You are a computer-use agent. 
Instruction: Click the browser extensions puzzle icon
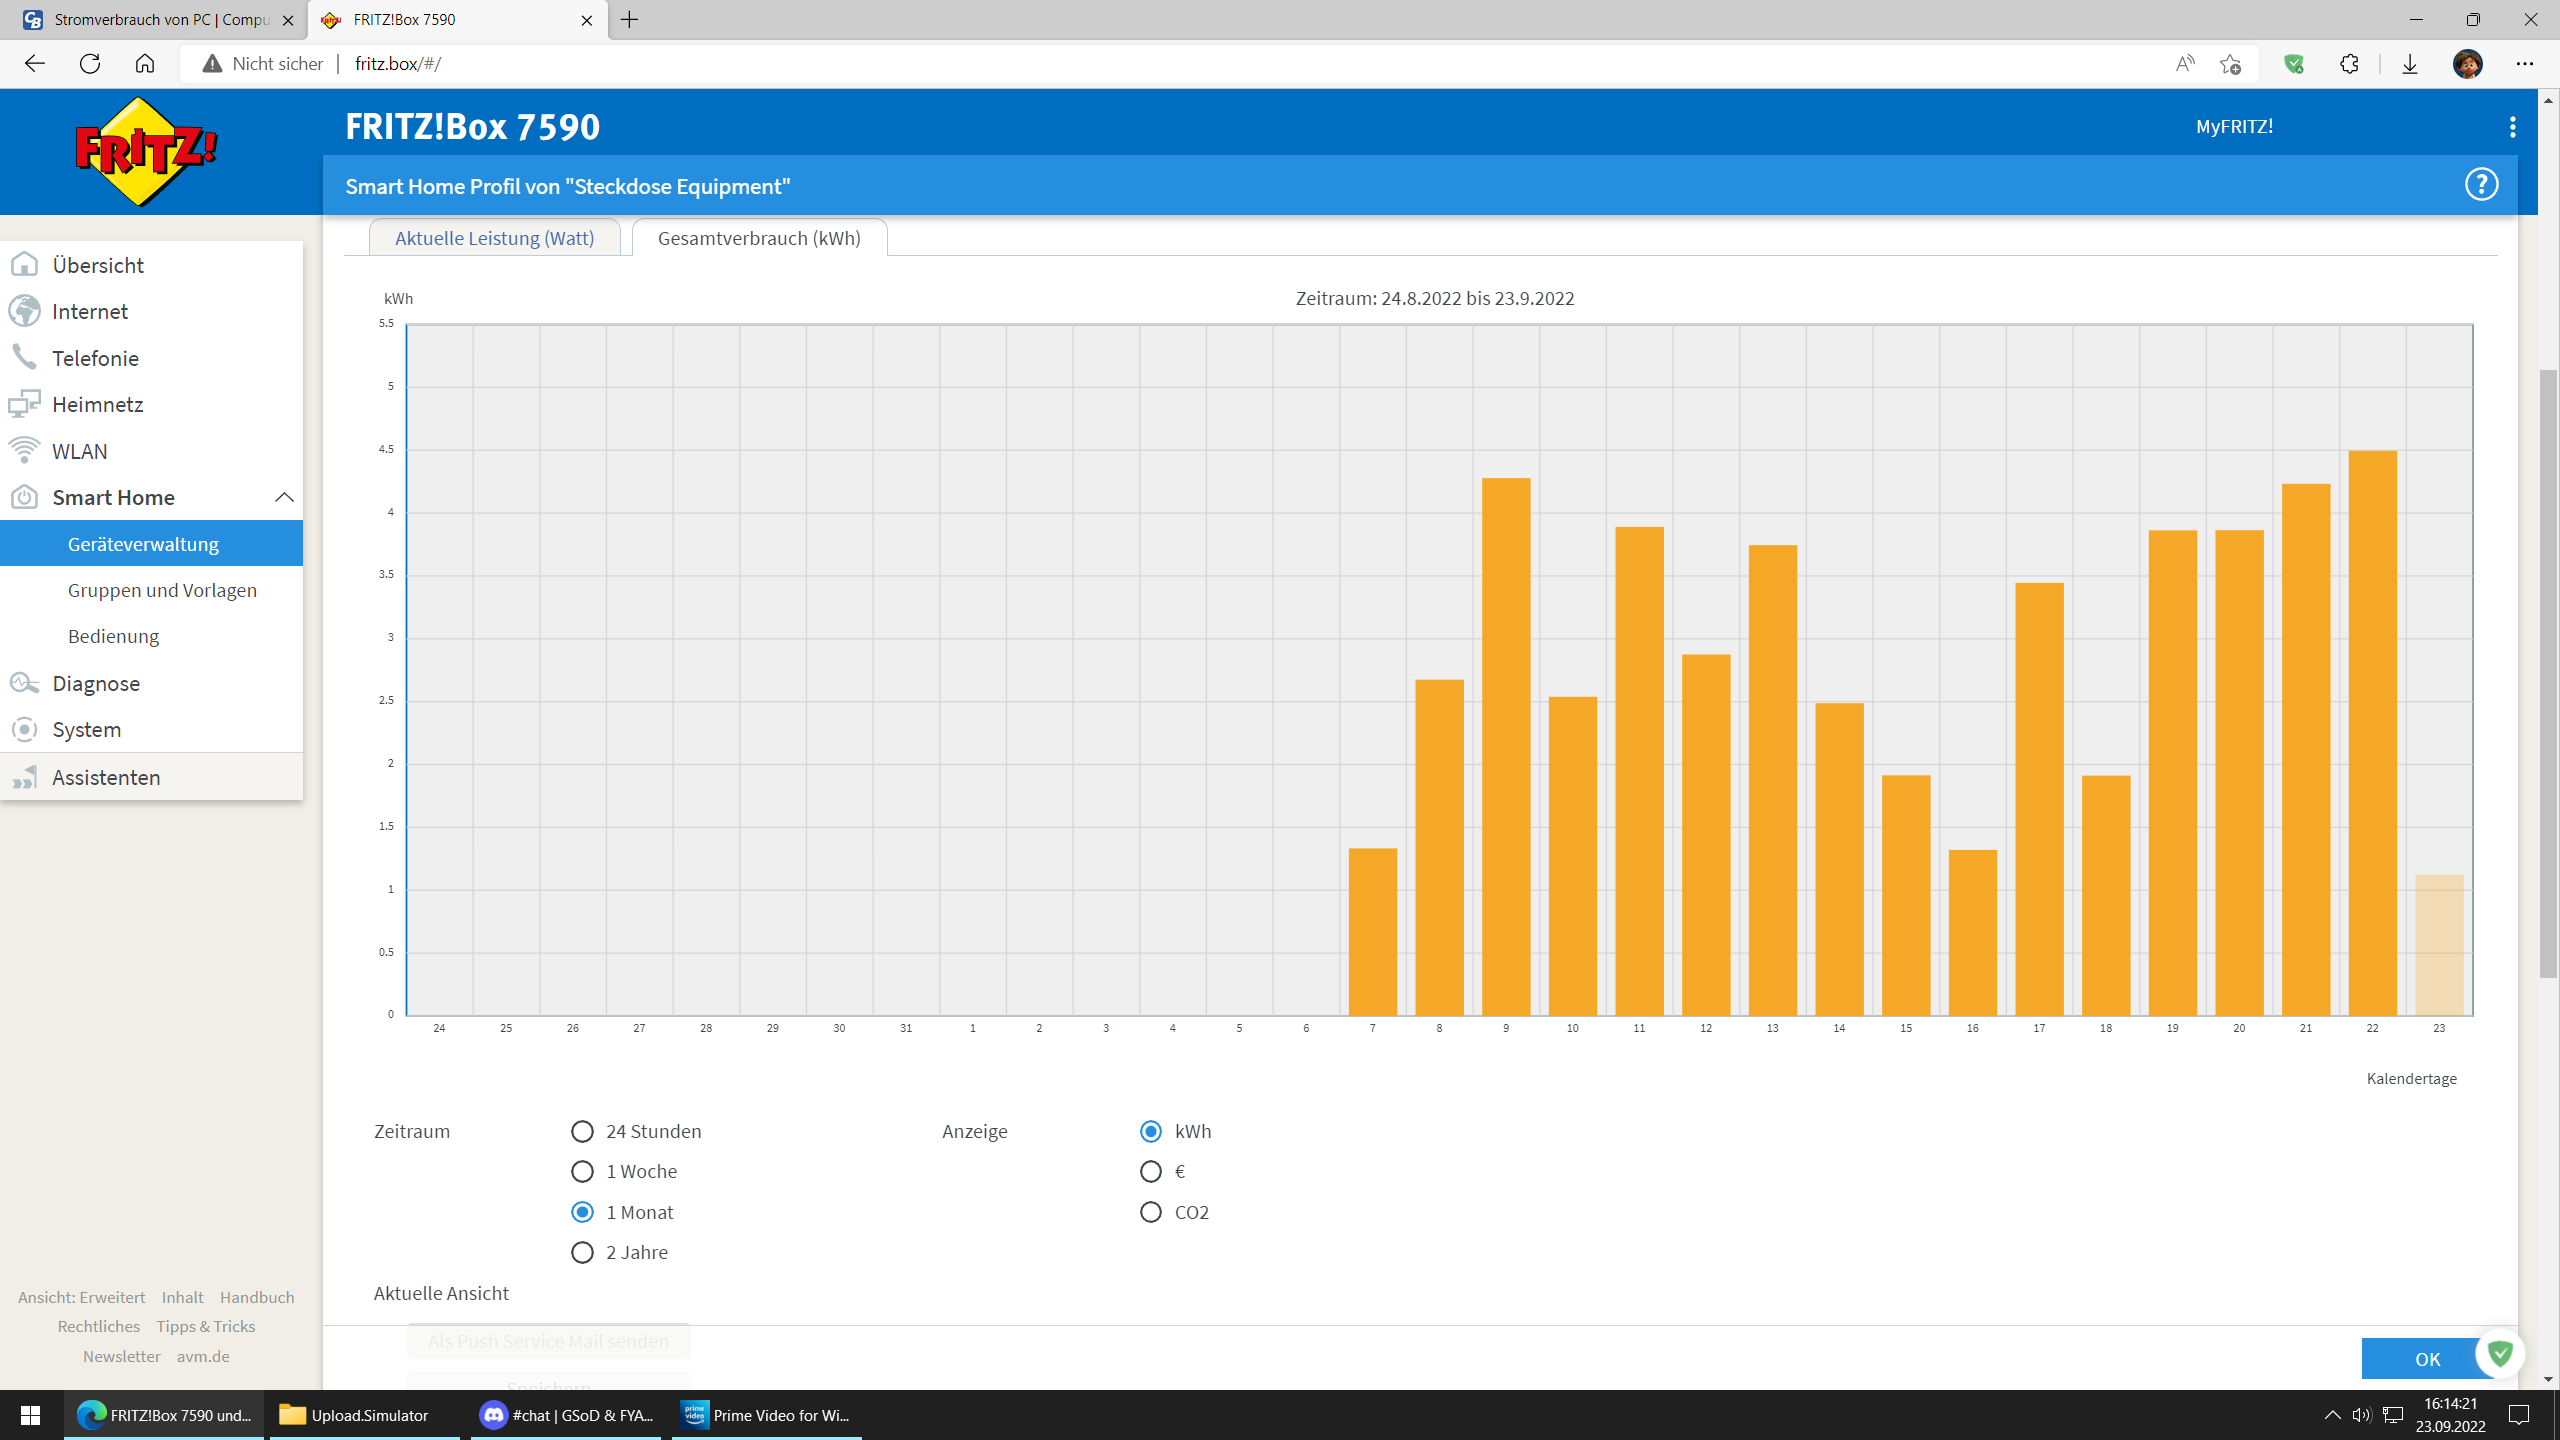[x=2349, y=64]
